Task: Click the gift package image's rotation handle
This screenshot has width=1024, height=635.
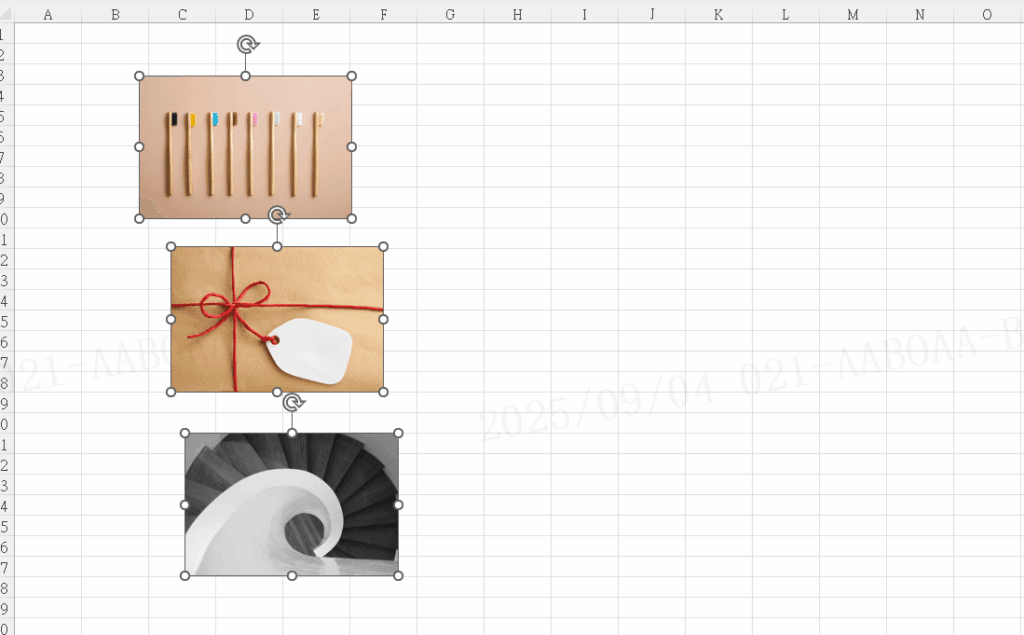Action: click(278, 215)
